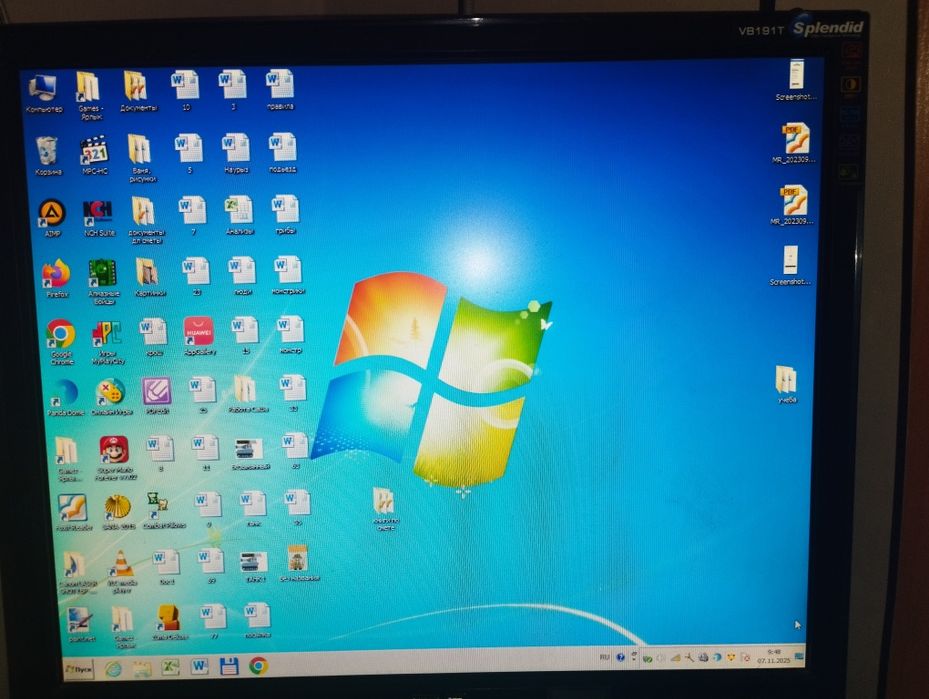Open the Word document named Науруз
The width and height of the screenshot is (929, 699).
pyautogui.click(x=236, y=153)
